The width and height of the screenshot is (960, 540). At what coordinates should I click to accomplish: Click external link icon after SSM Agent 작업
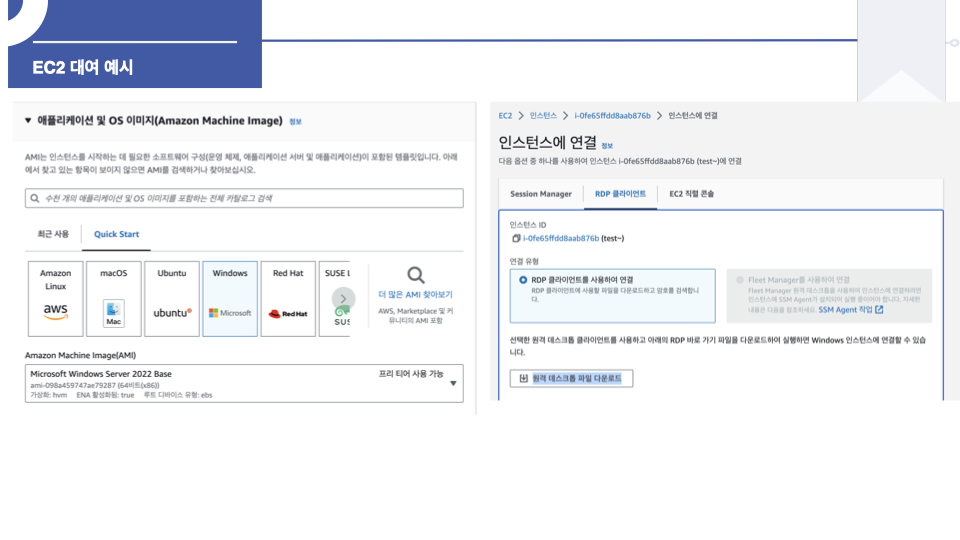(x=879, y=310)
